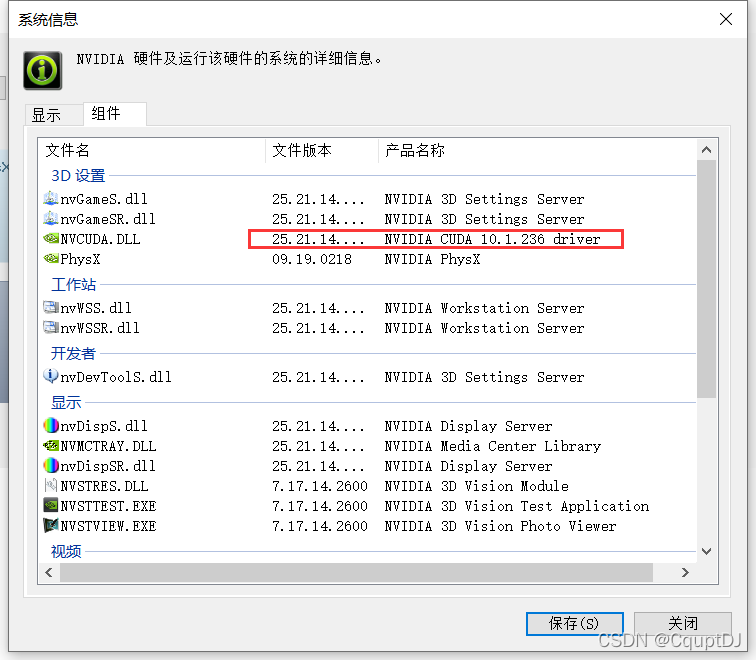Screen dimensions: 756x660
Task: Click the NVMCTRAY.DLL icon
Action: [x=51, y=445]
